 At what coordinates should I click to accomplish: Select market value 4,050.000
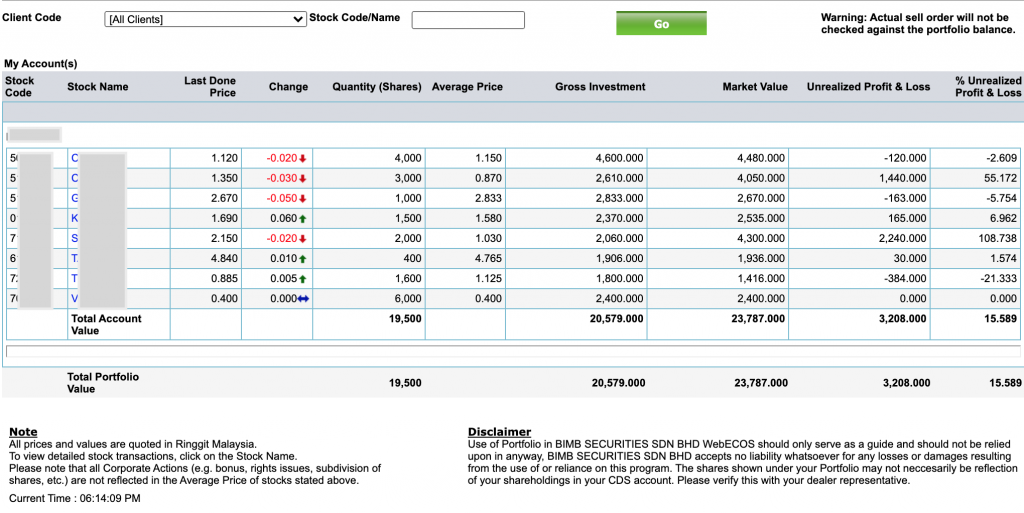(761, 178)
